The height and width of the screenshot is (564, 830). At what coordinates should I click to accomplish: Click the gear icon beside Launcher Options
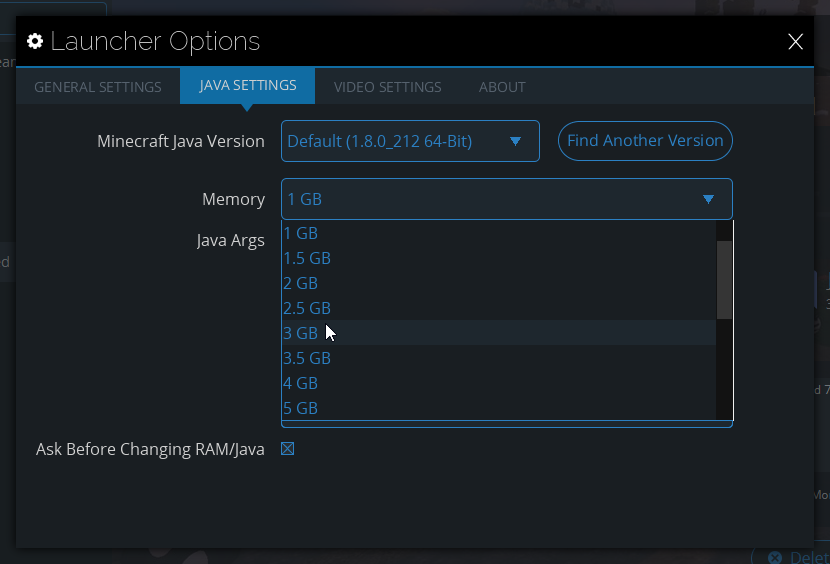[35, 41]
